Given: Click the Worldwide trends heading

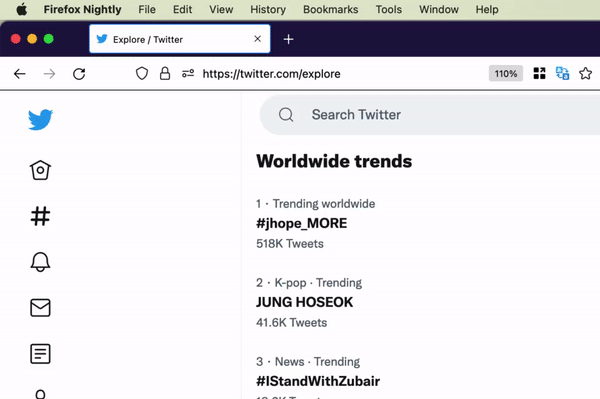Looking at the screenshot, I should (334, 161).
